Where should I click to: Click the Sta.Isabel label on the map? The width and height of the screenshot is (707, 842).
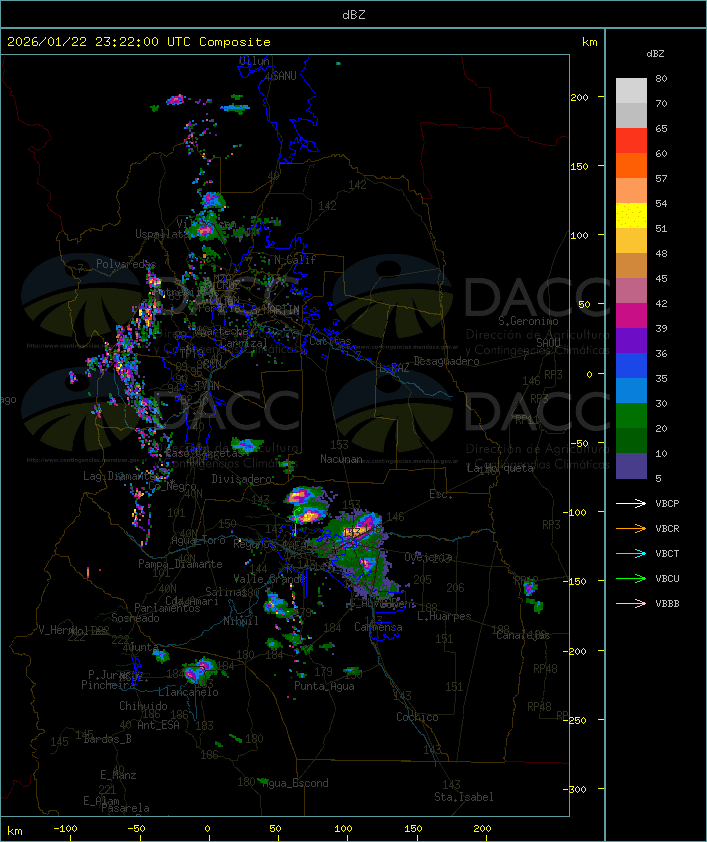point(463,797)
